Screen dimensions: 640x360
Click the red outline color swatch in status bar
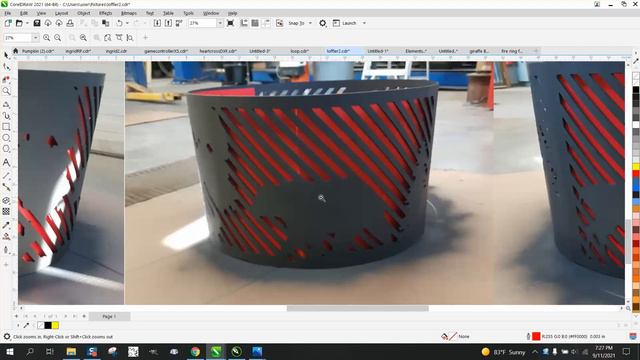pyautogui.click(x=536, y=336)
